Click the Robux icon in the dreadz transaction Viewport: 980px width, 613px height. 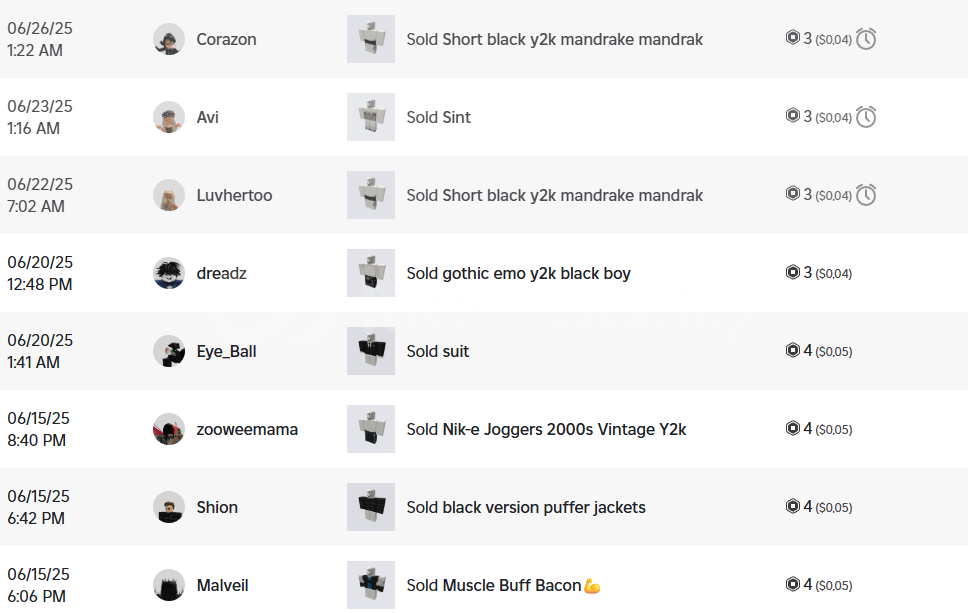(792, 272)
